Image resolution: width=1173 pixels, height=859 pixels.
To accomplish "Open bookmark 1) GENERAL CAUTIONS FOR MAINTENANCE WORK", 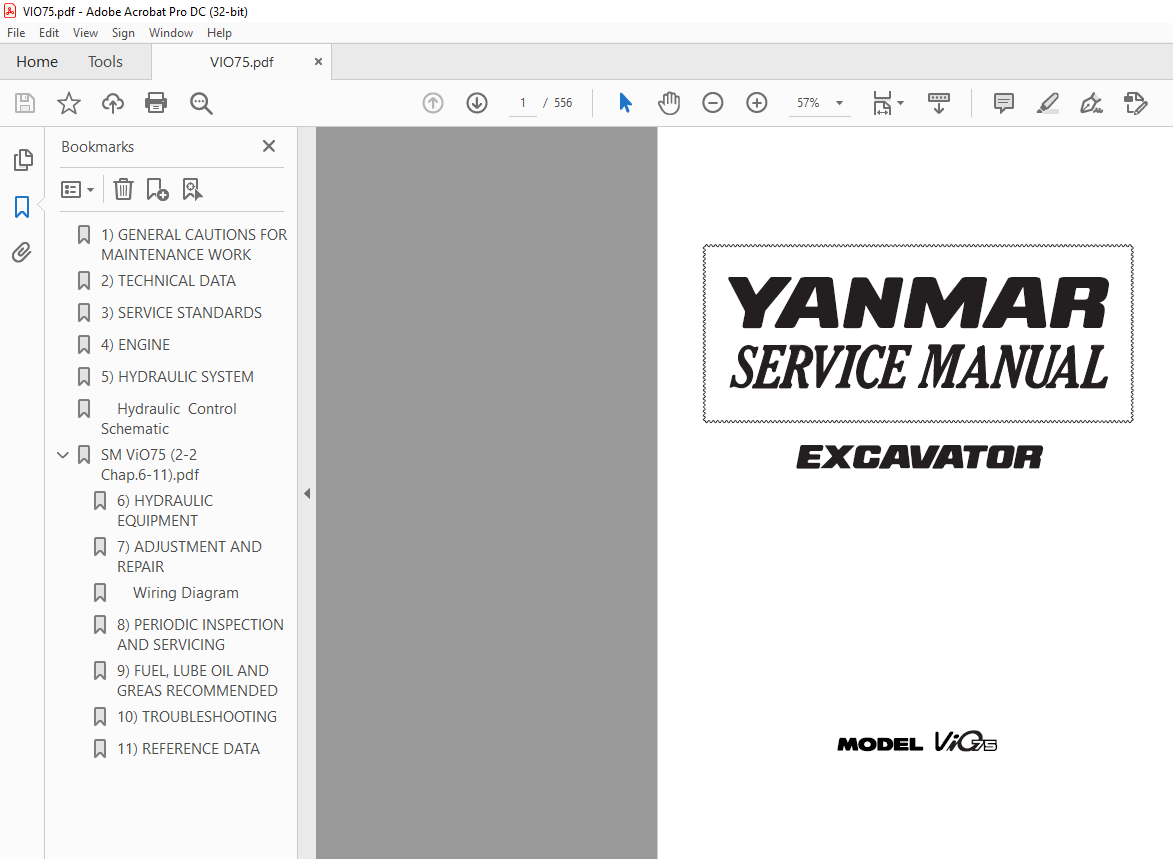I will click(x=194, y=245).
